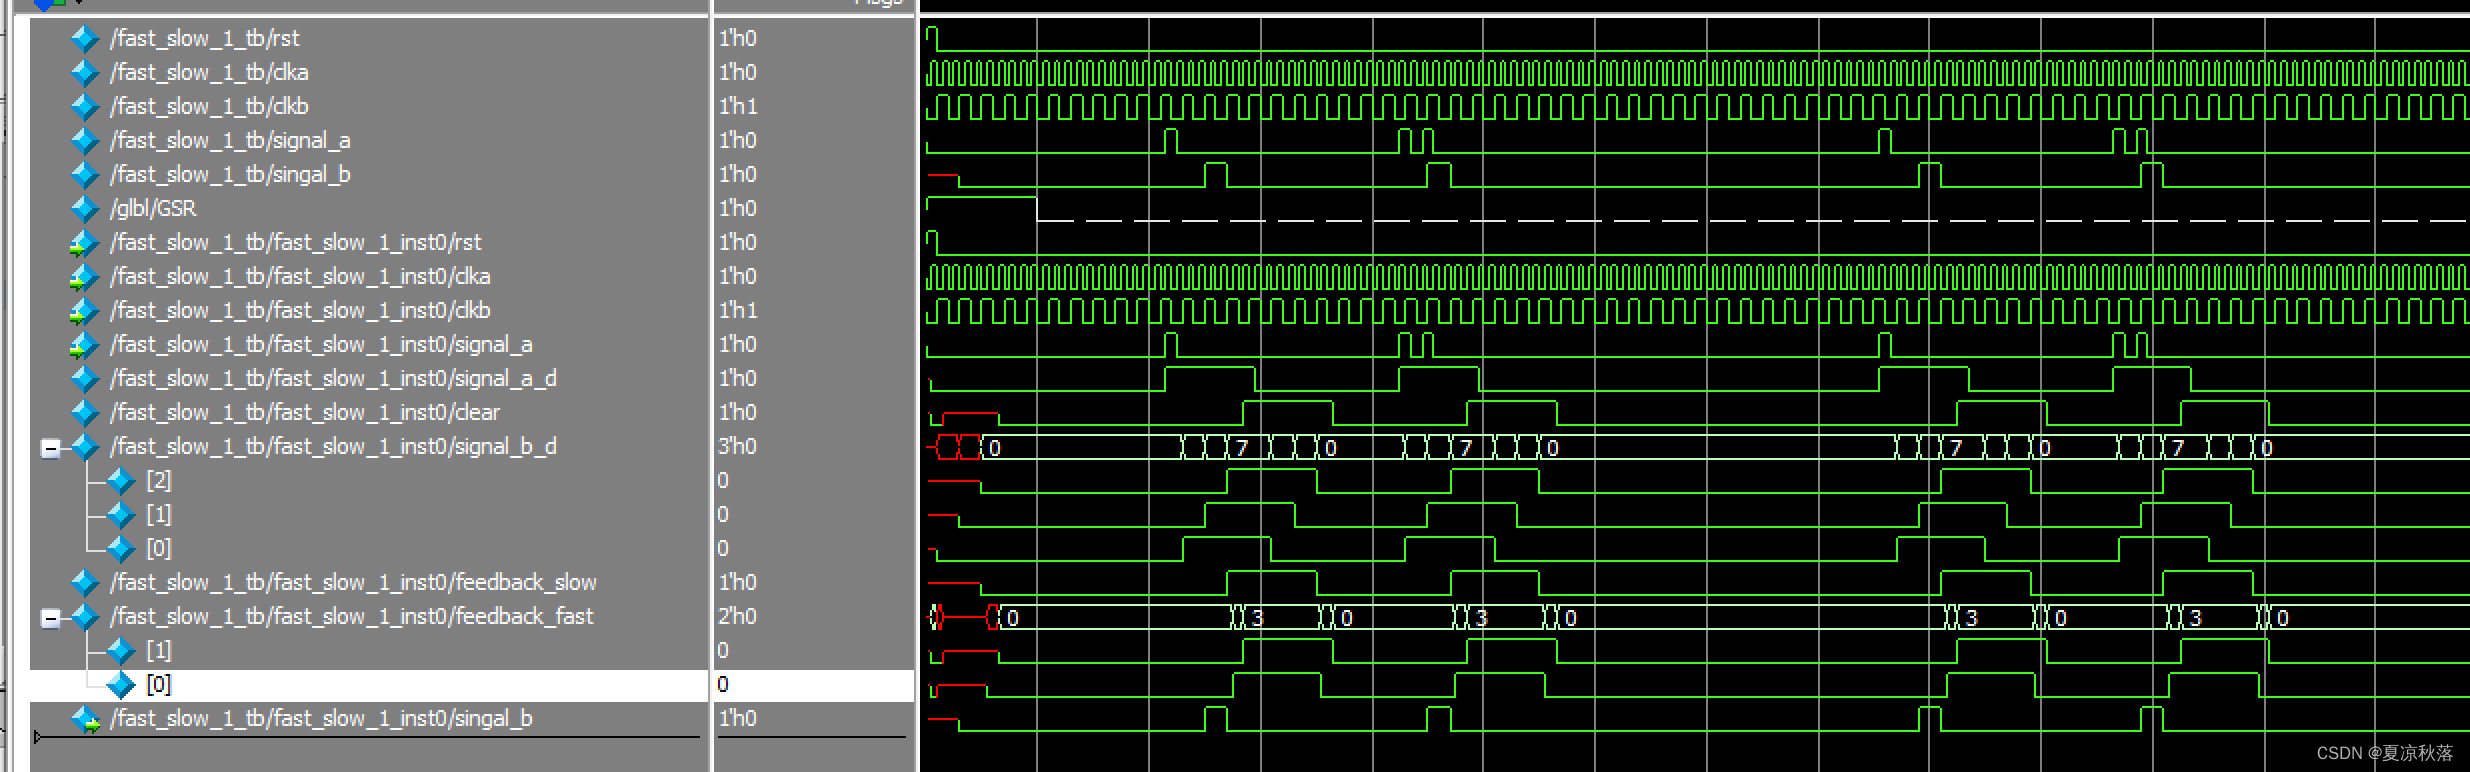Click the 1'h0 value of fast_slow_1_inst0/feedback_slow
Image resolution: width=2470 pixels, height=772 pixels.
coord(738,582)
